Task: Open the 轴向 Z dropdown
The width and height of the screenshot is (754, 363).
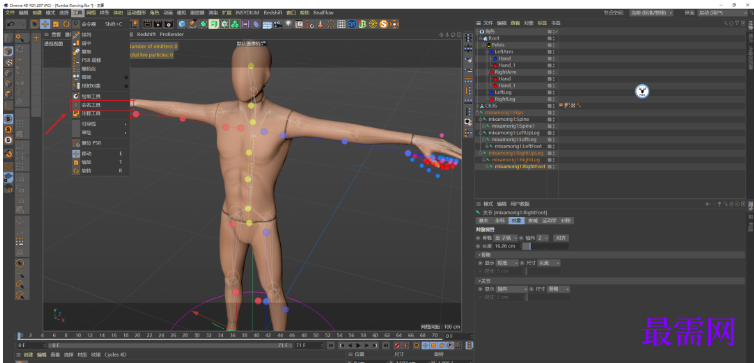Action: tap(543, 238)
